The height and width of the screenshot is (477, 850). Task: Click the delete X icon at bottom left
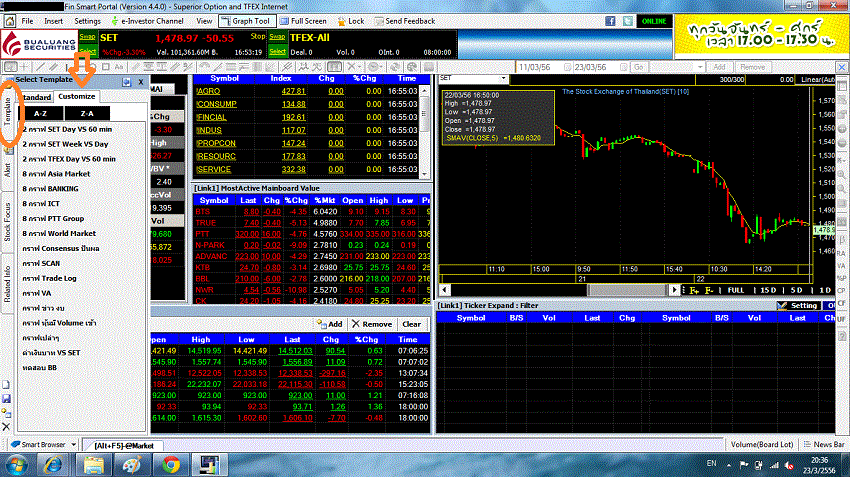(x=7, y=427)
